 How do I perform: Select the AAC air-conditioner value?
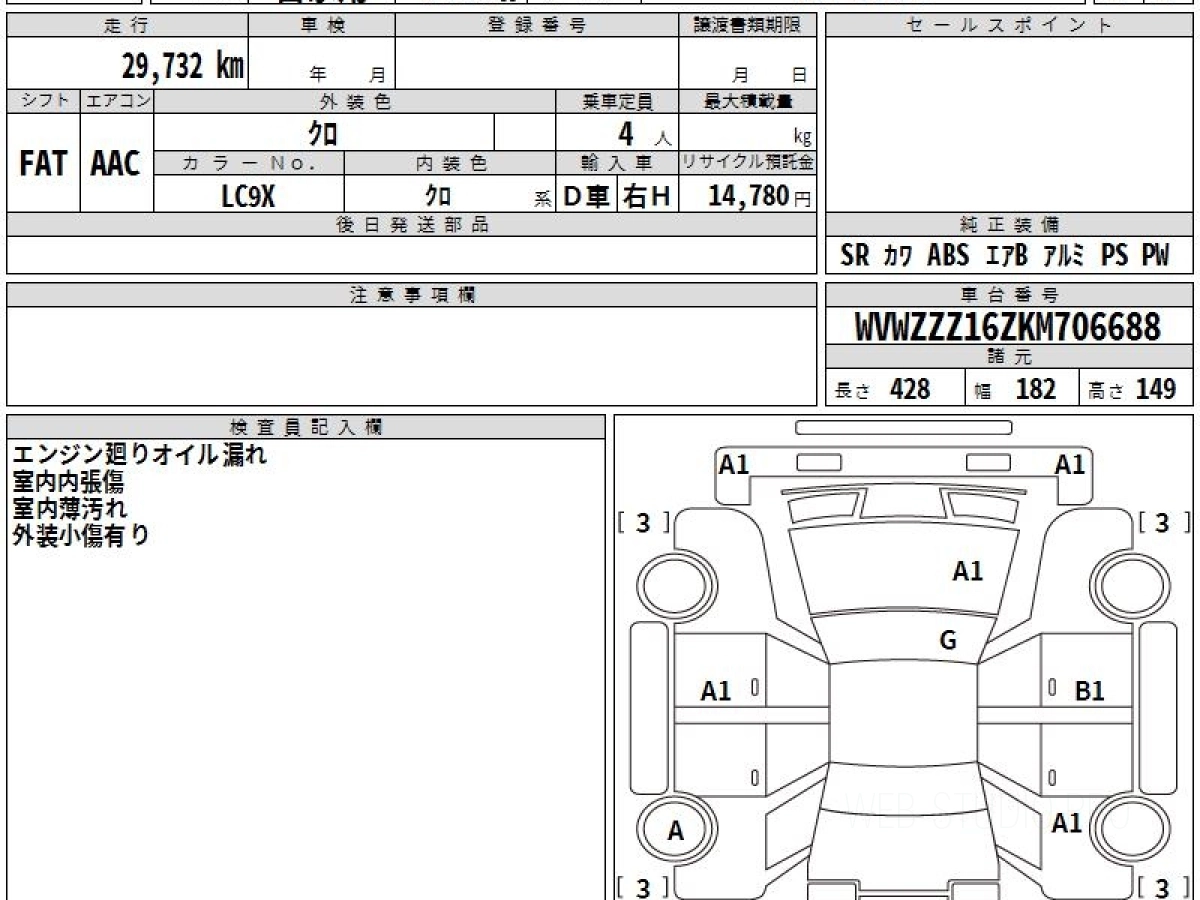coord(116,163)
